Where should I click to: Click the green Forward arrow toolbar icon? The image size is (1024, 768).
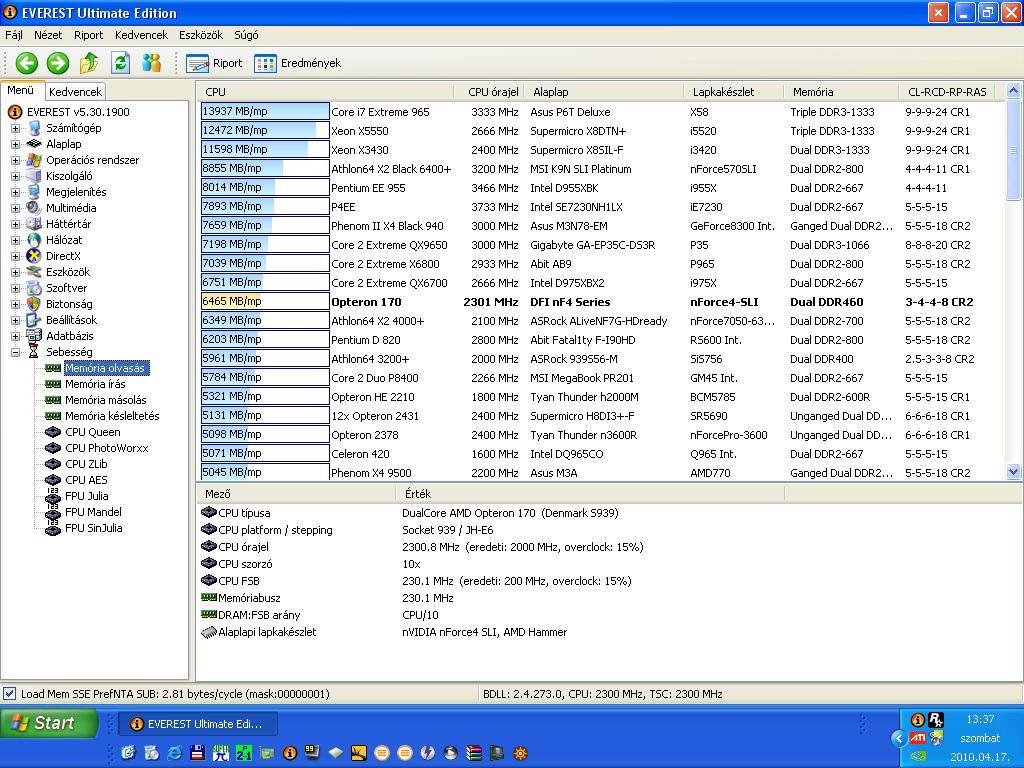click(57, 63)
